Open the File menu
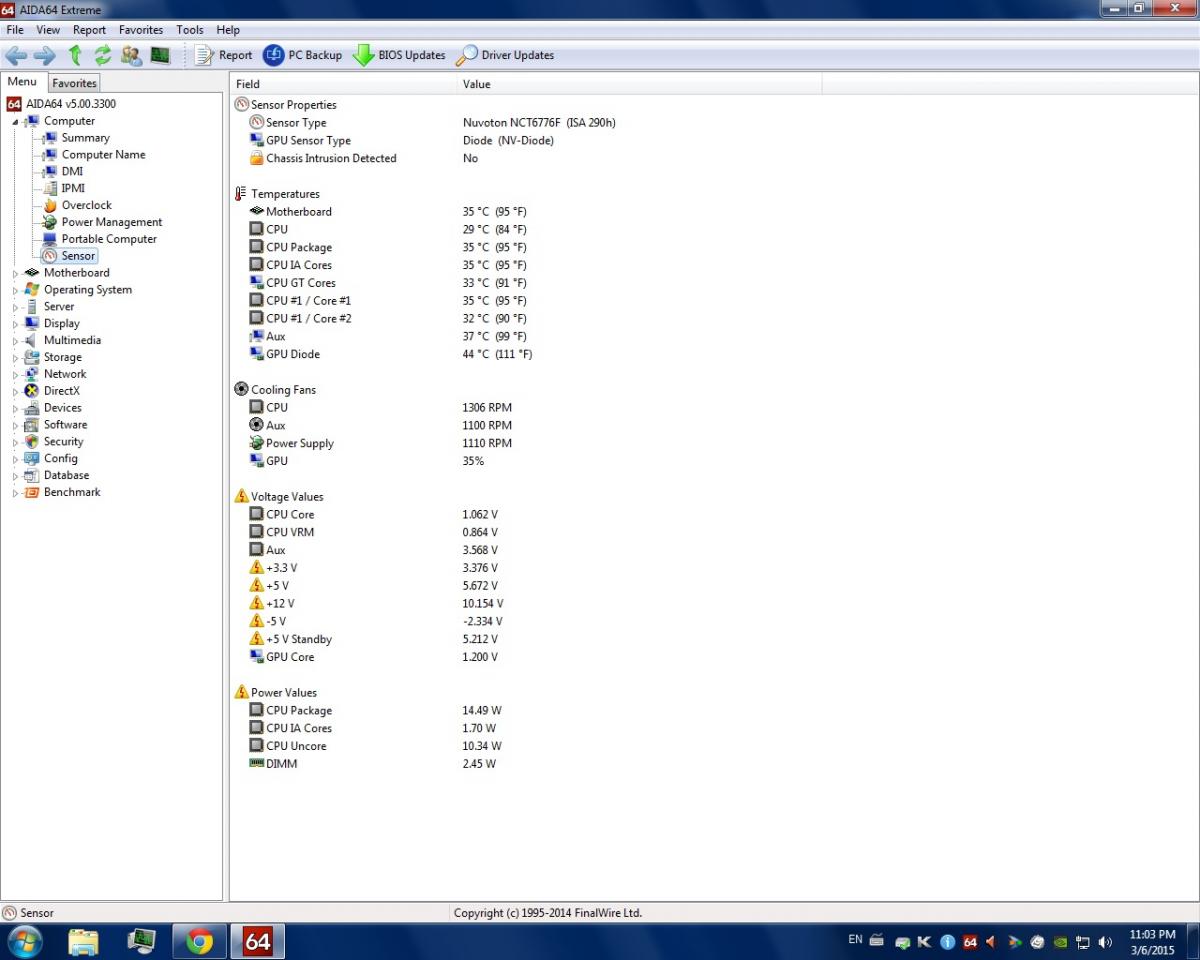 (15, 30)
